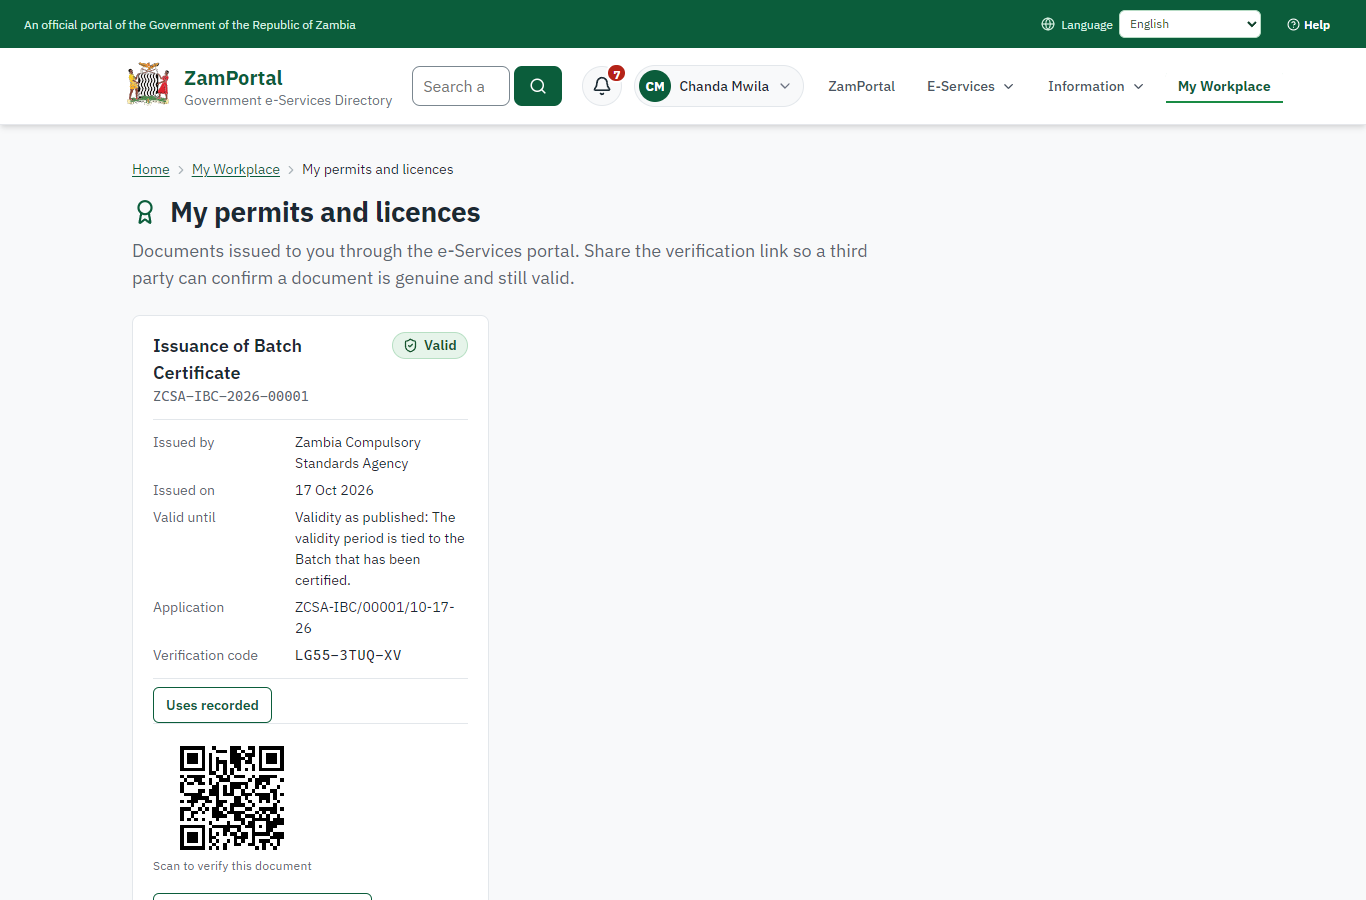Expand the Information menu

click(1095, 86)
